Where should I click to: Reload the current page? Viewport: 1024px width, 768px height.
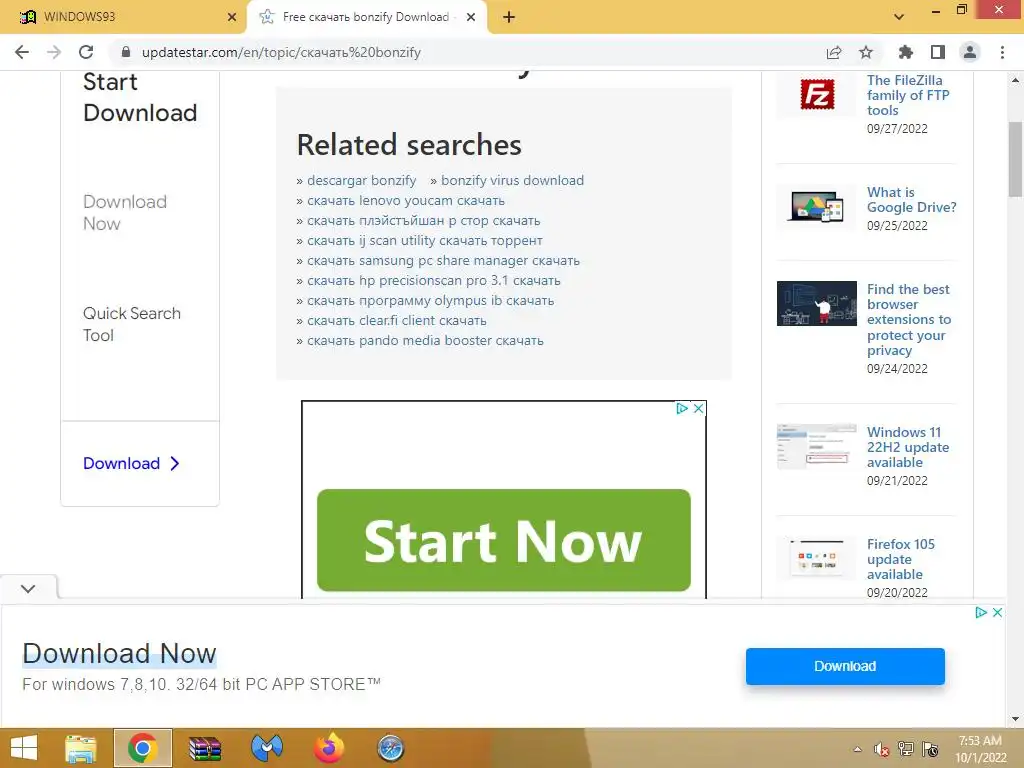click(x=86, y=52)
